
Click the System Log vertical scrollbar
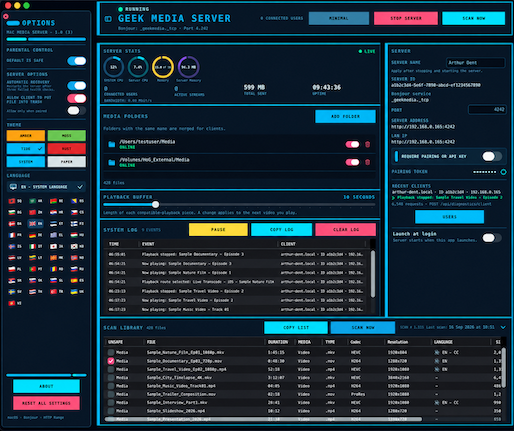(373, 274)
